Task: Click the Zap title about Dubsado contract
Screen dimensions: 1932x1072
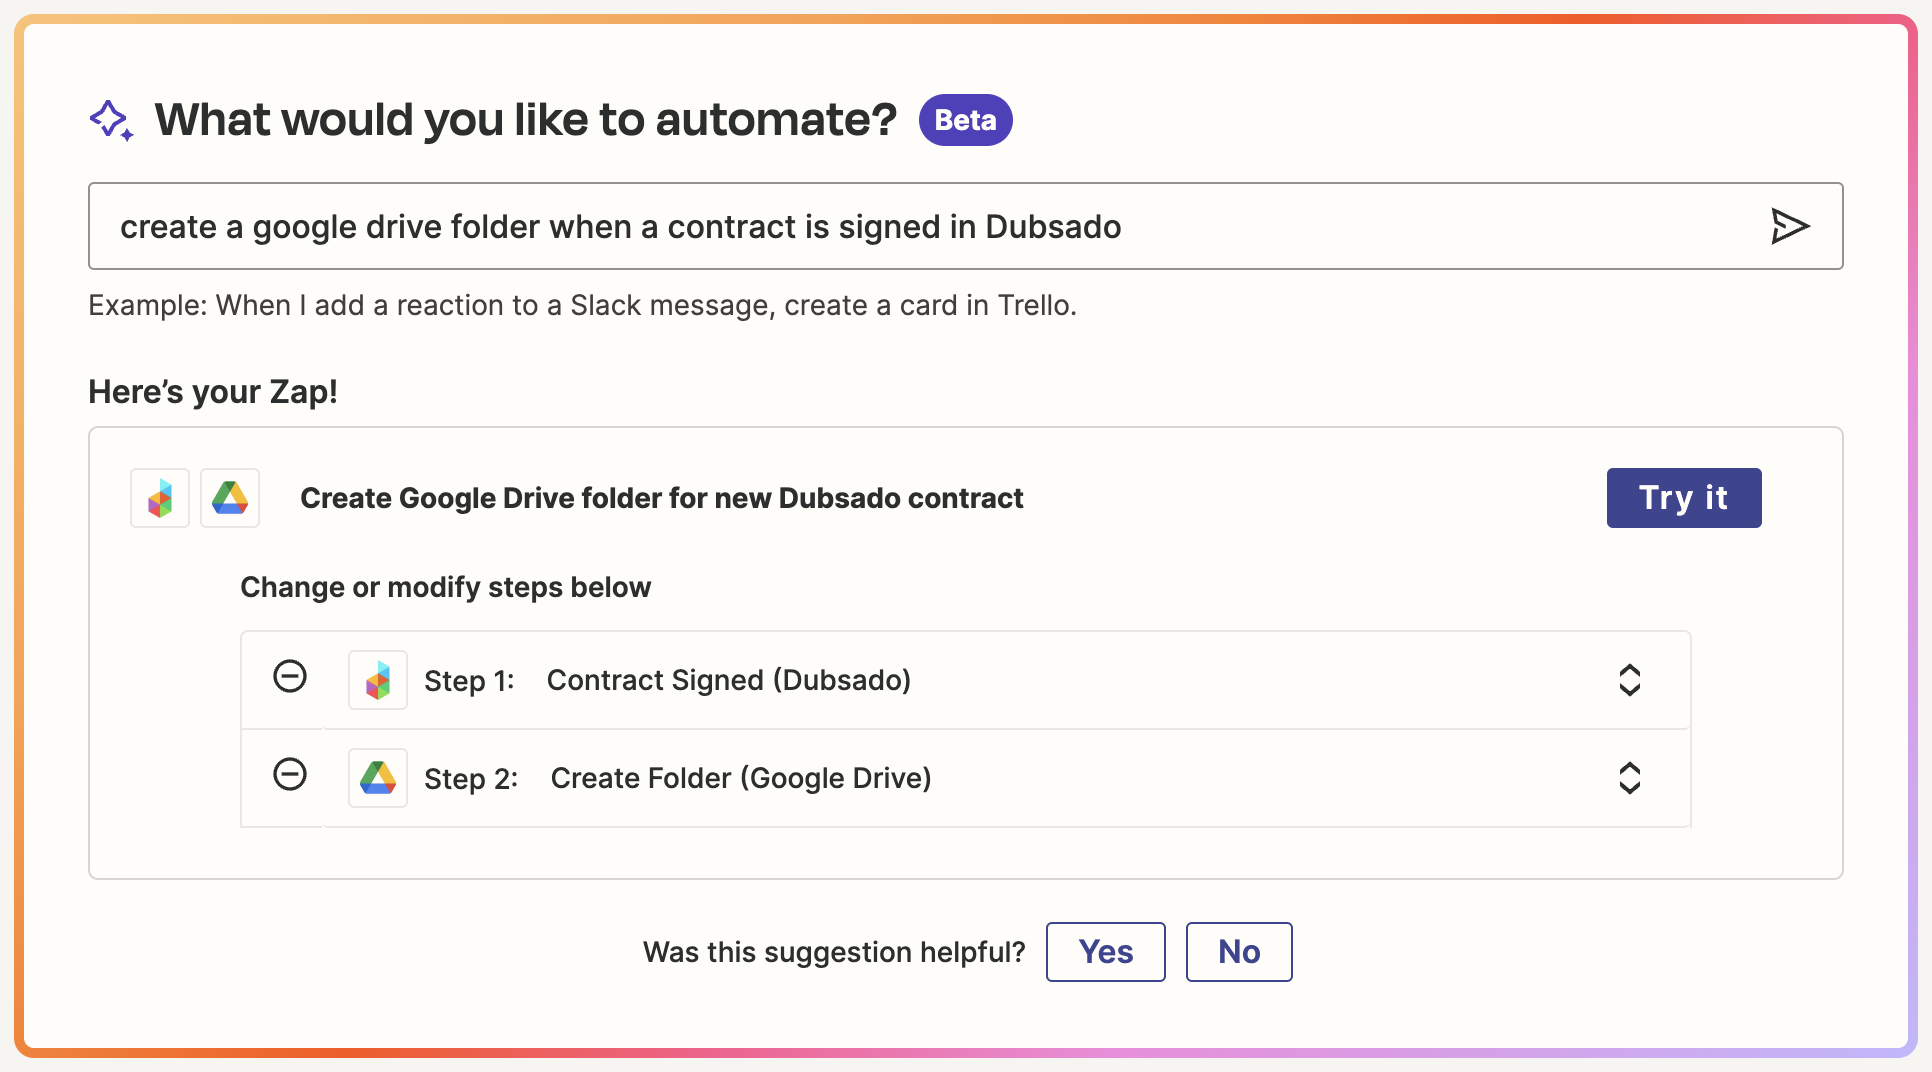Action: pos(662,498)
